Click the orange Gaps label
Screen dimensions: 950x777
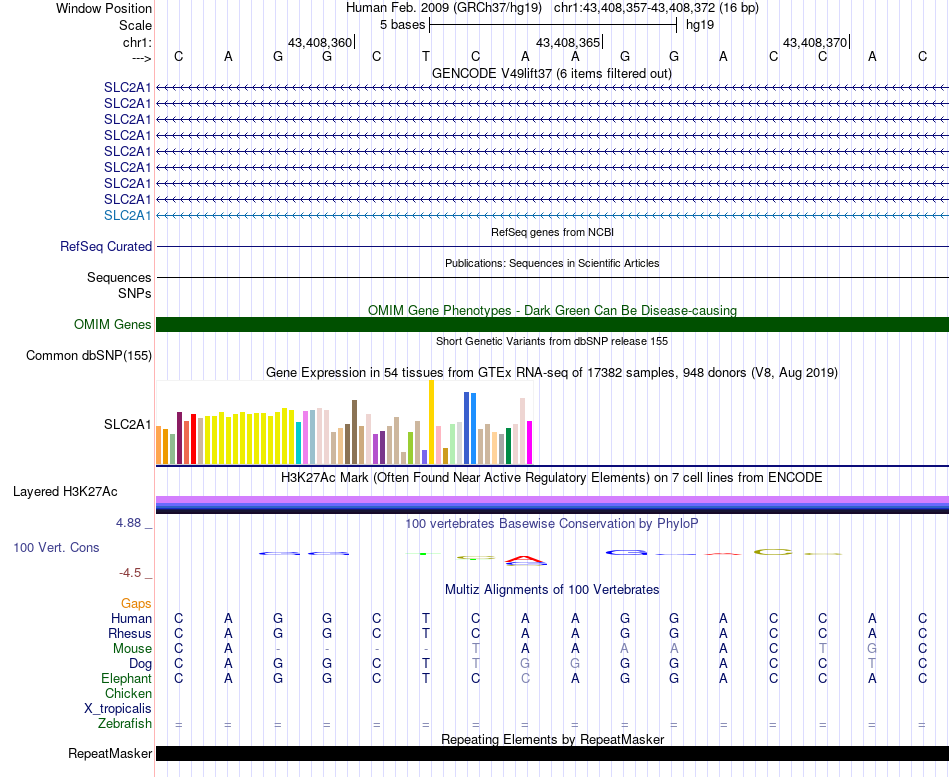coord(136,603)
